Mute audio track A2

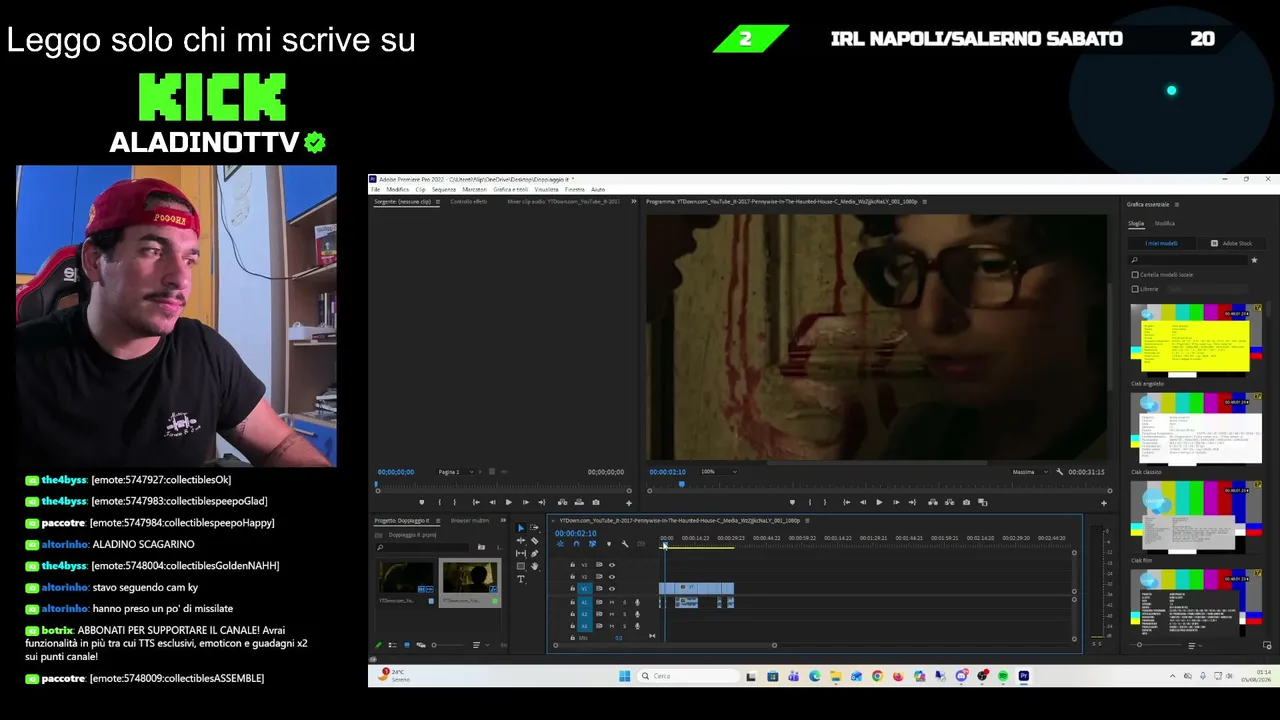(x=612, y=614)
